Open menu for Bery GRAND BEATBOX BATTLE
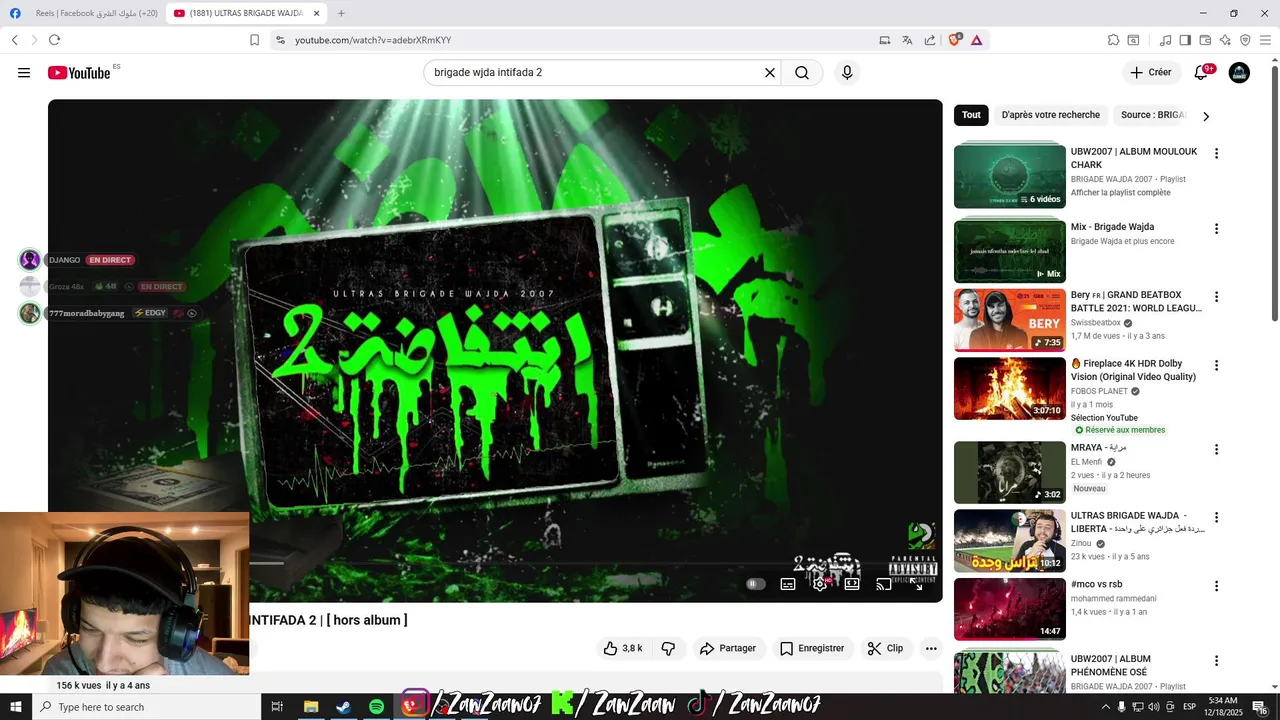The image size is (1280, 720). click(x=1216, y=297)
